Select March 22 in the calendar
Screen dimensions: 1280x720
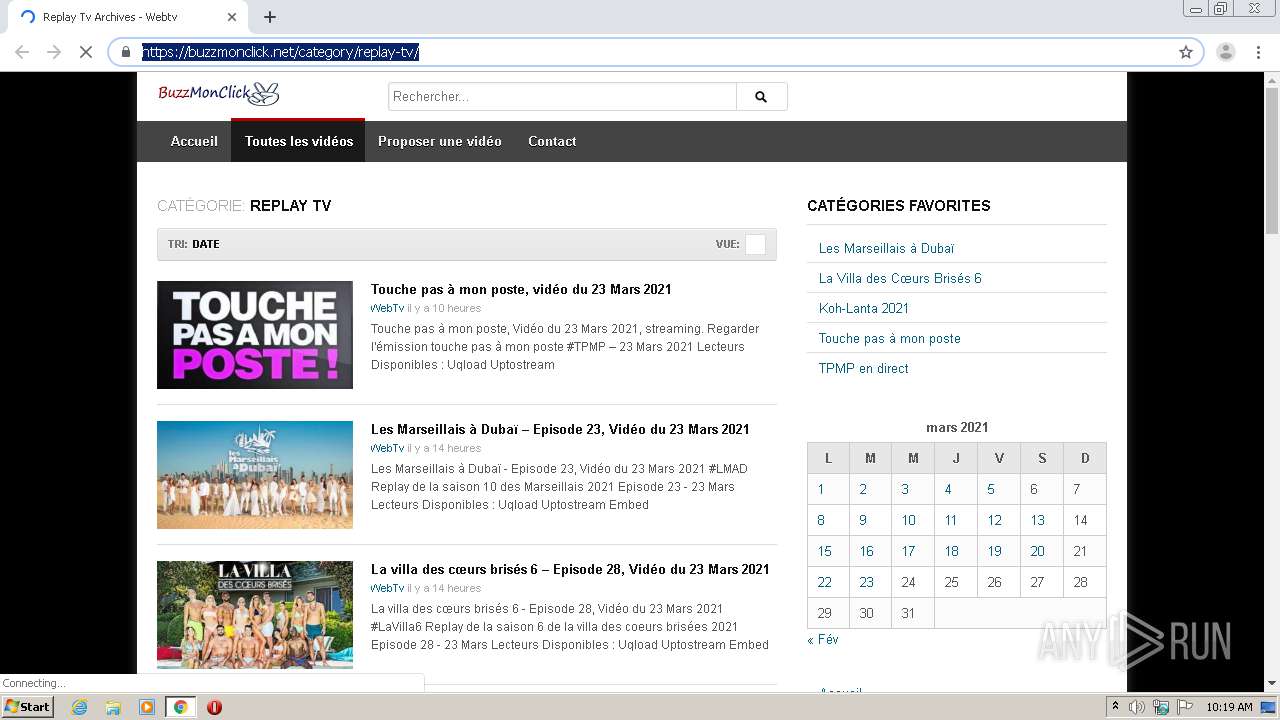(x=824, y=582)
